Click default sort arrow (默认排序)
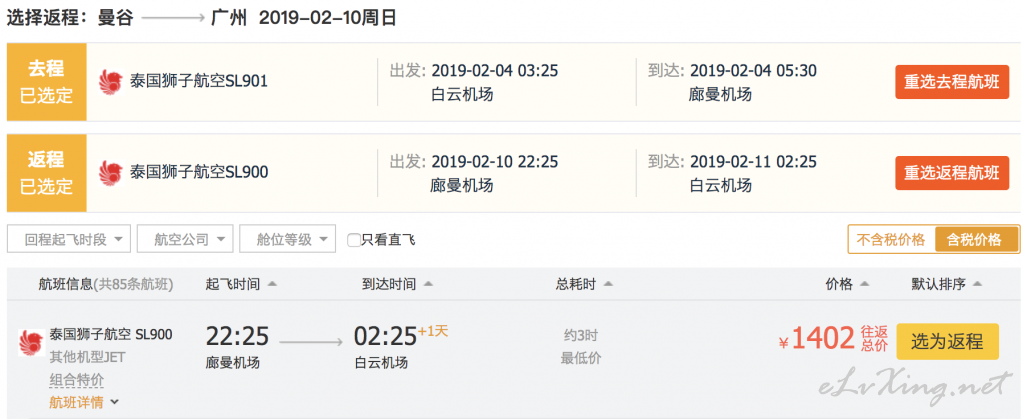This screenshot has width=1023, height=419. click(x=977, y=284)
